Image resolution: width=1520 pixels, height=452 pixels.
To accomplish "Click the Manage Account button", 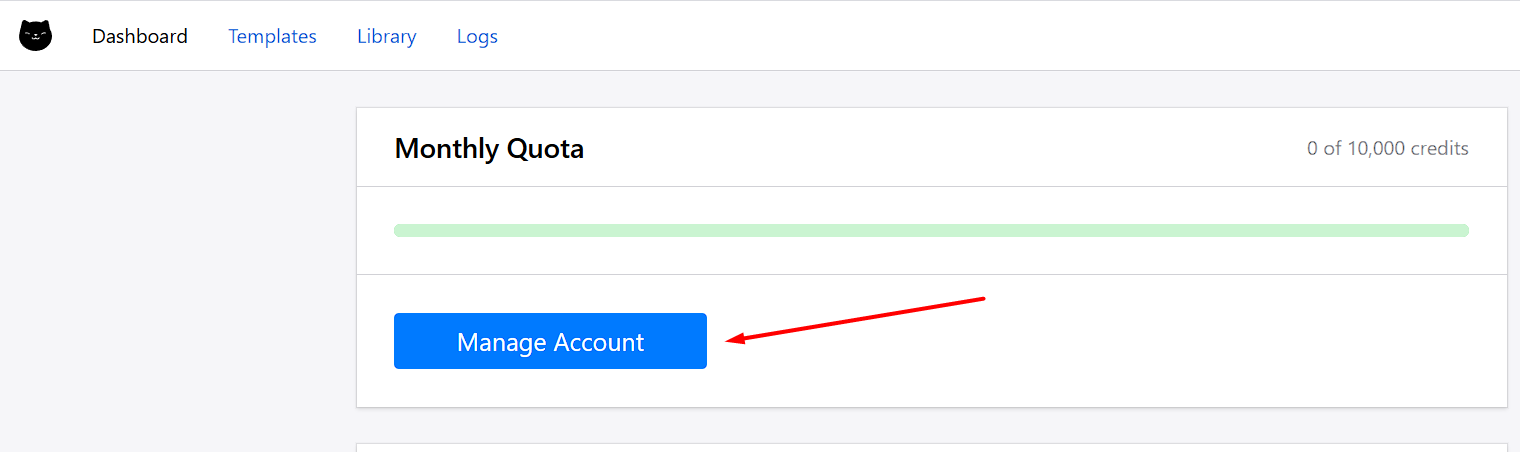I will (550, 341).
